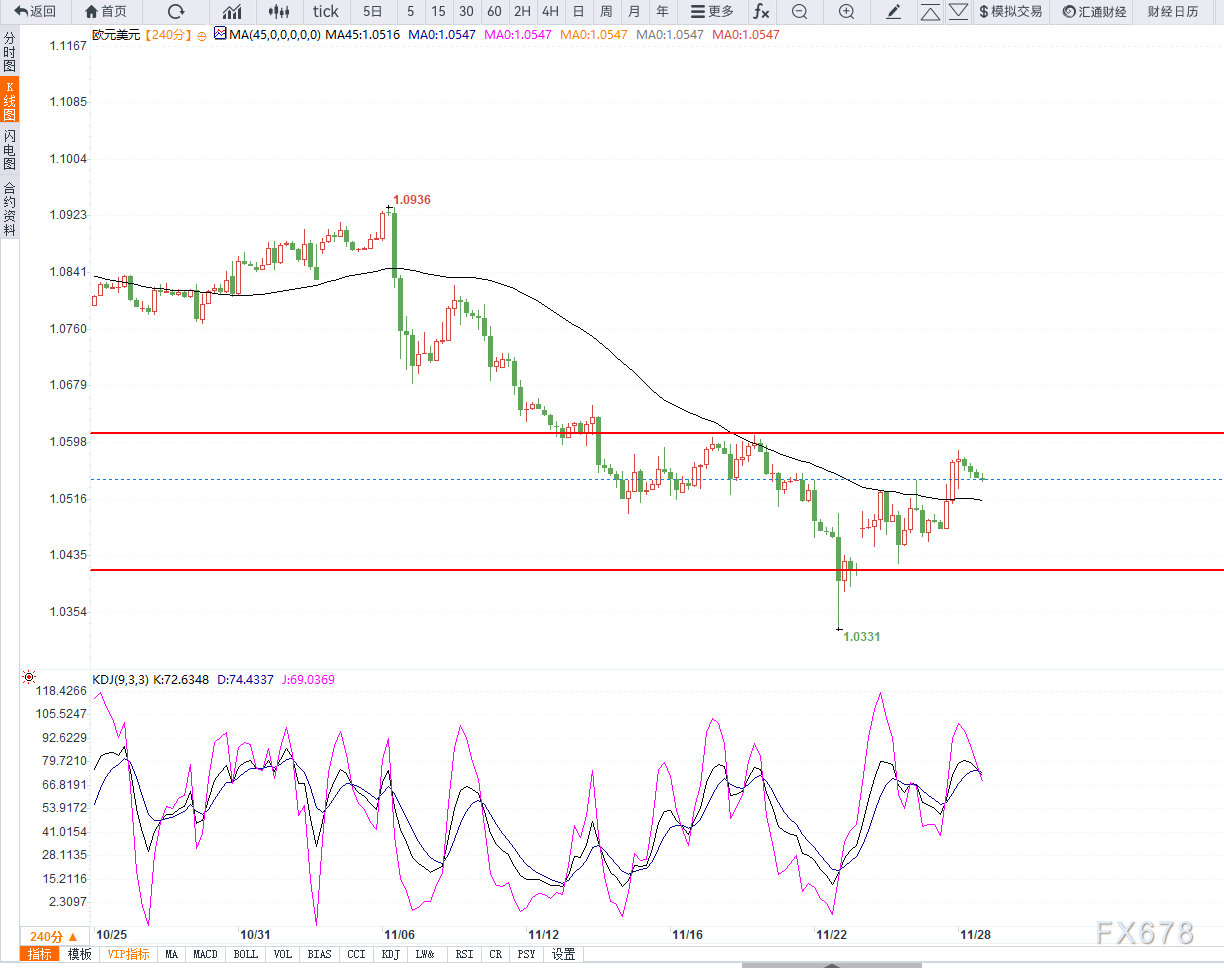
Task: Click the K:72.6348 value
Action: pyautogui.click(x=183, y=680)
